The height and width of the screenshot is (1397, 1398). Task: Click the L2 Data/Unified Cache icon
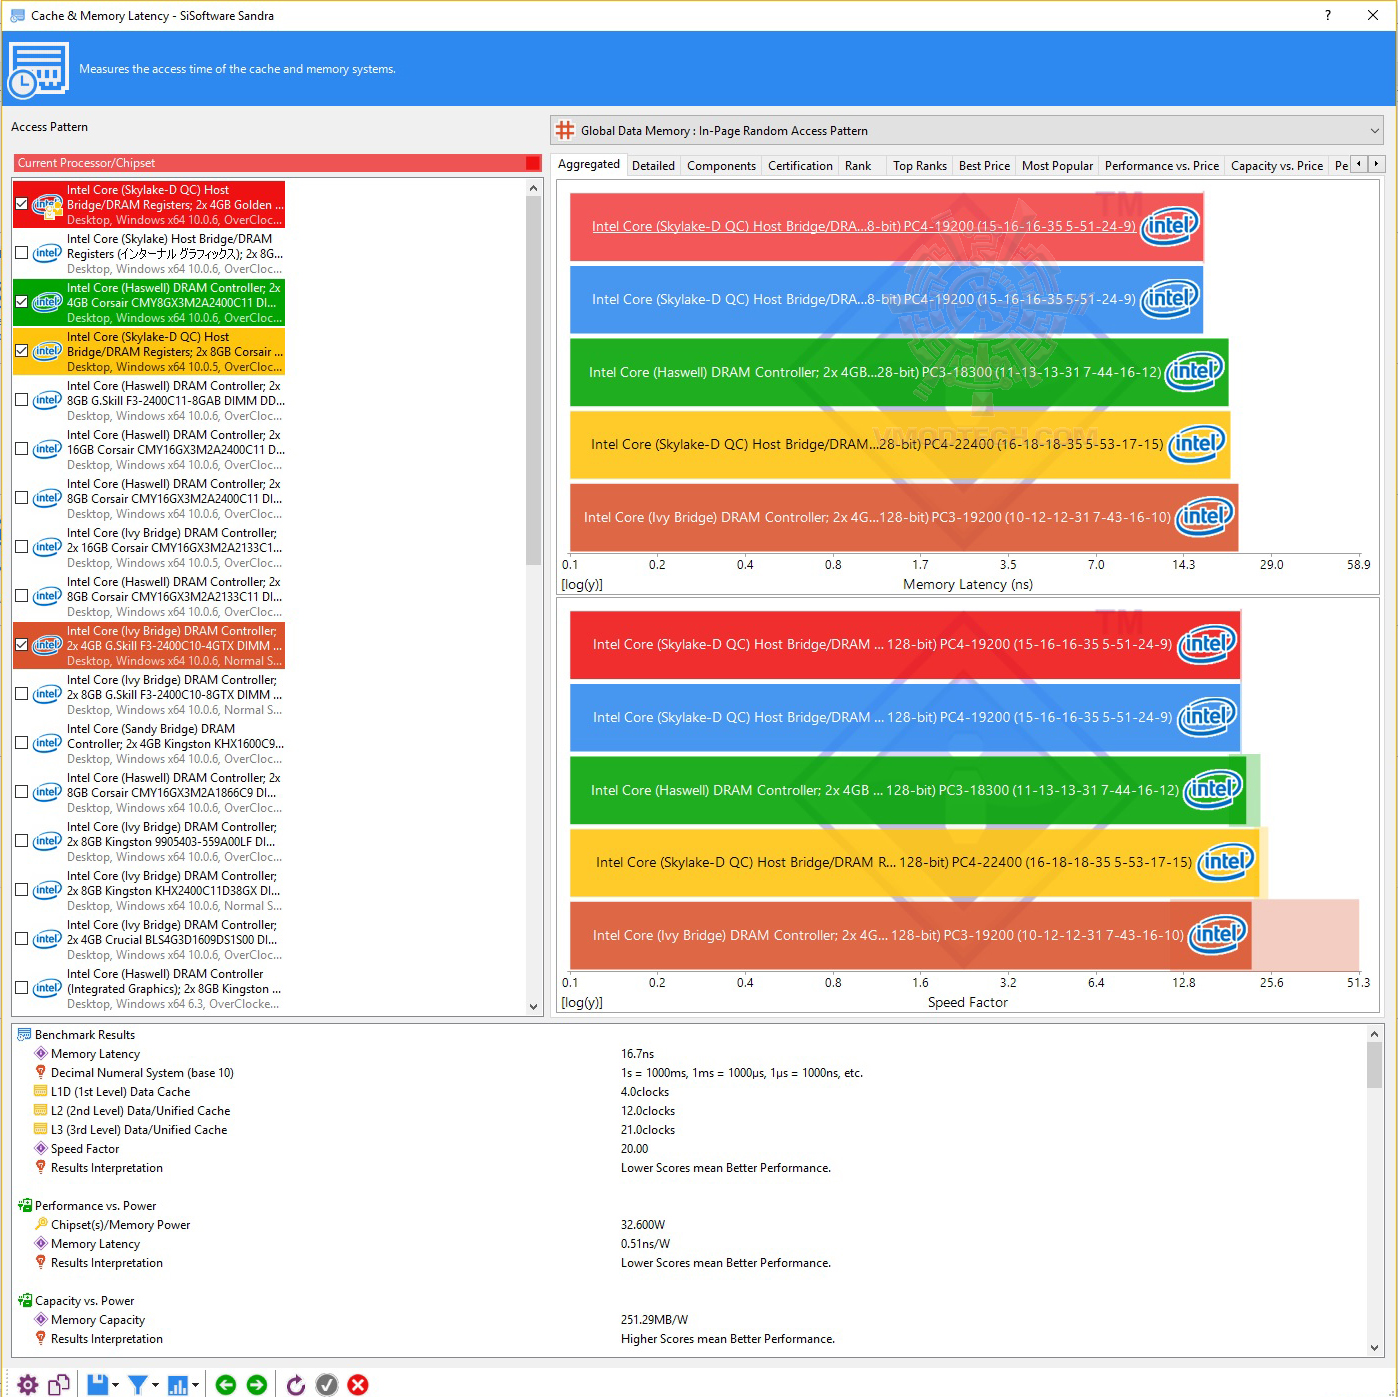click(41, 1110)
